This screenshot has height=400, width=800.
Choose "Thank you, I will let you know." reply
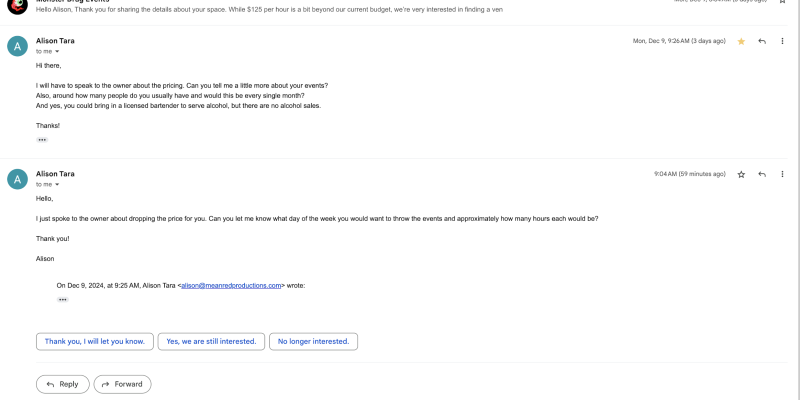tap(95, 341)
